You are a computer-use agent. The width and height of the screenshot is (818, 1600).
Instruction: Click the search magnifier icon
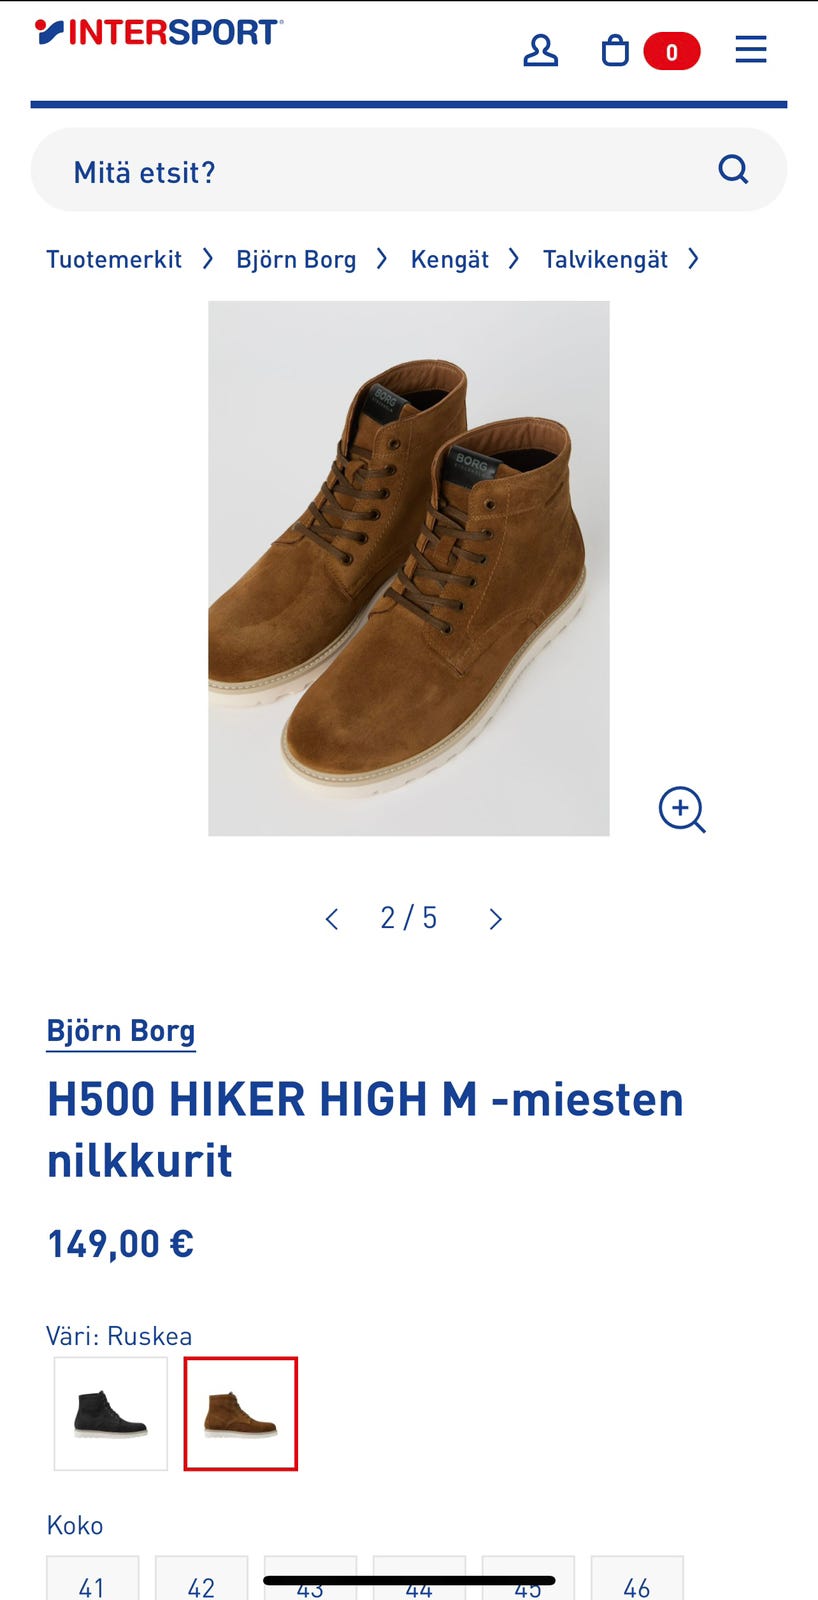pos(733,169)
